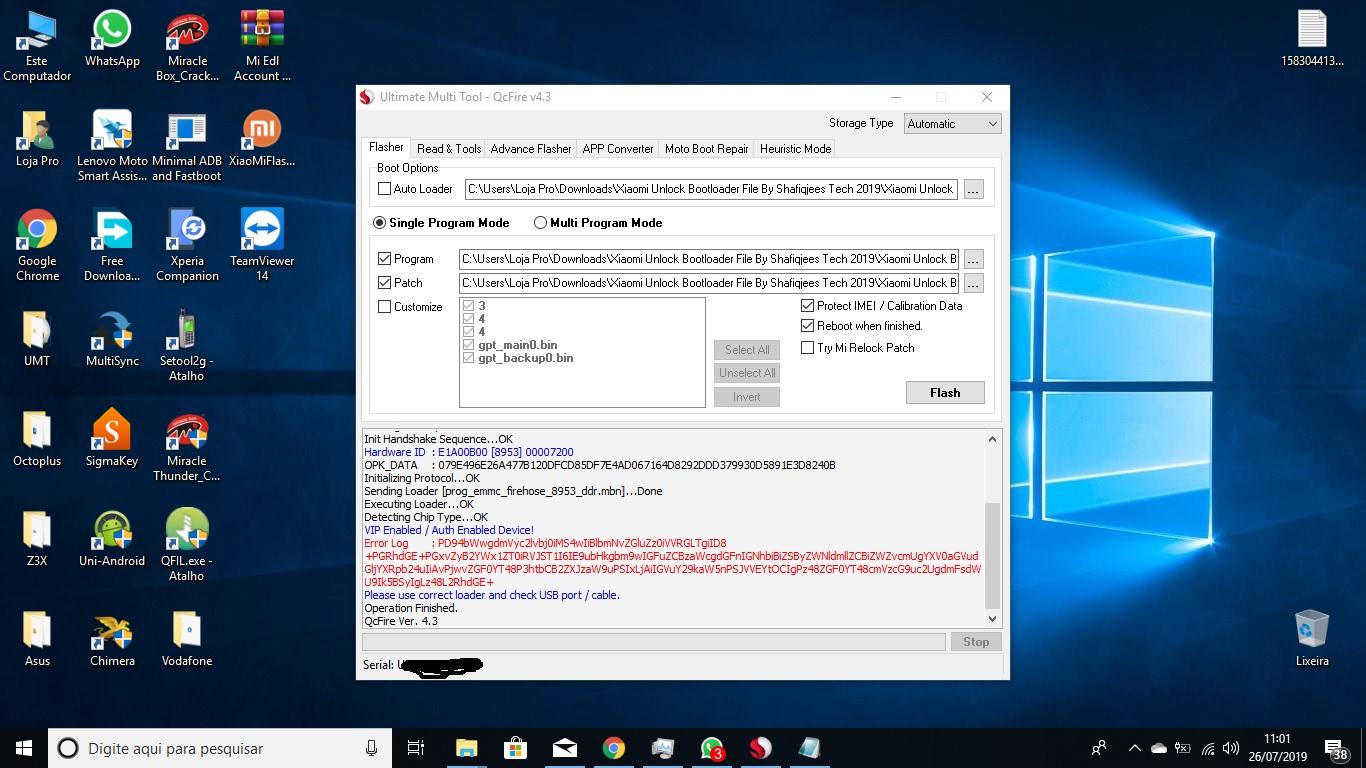1366x768 pixels.
Task: Uncheck the Program checkbox
Action: pos(384,258)
